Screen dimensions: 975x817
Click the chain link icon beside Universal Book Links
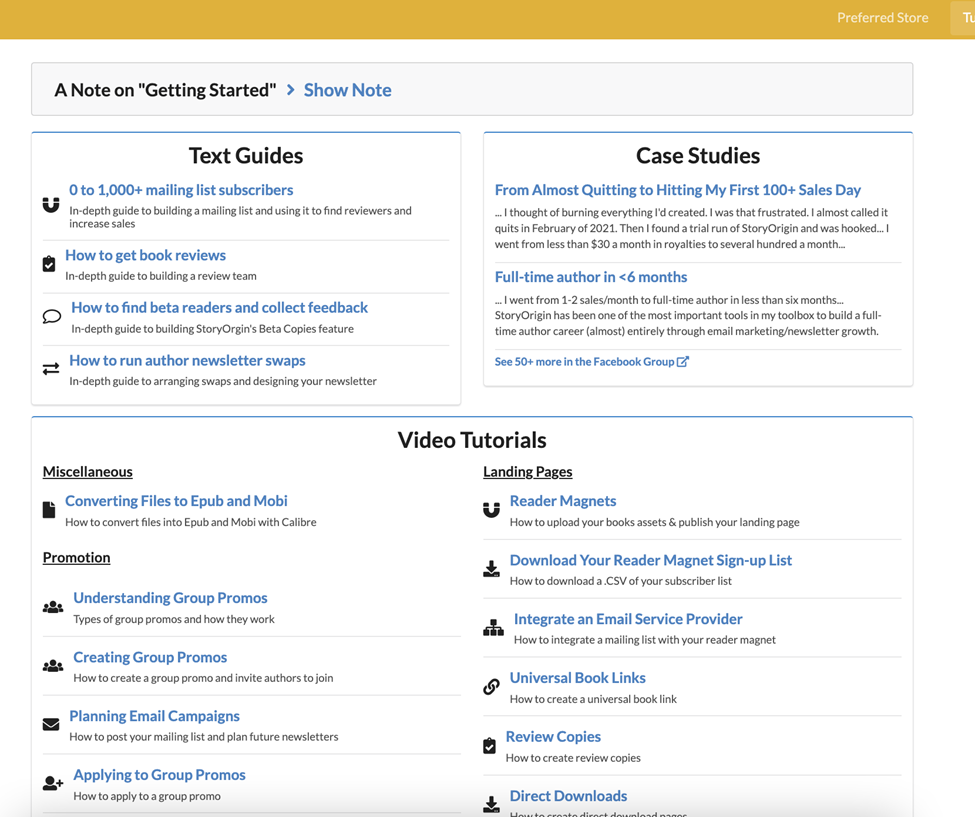pyautogui.click(x=491, y=686)
